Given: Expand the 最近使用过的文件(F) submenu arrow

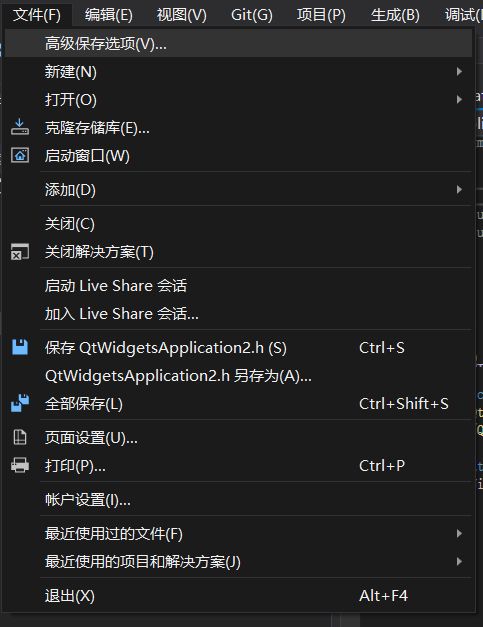Looking at the screenshot, I should tap(459, 533).
